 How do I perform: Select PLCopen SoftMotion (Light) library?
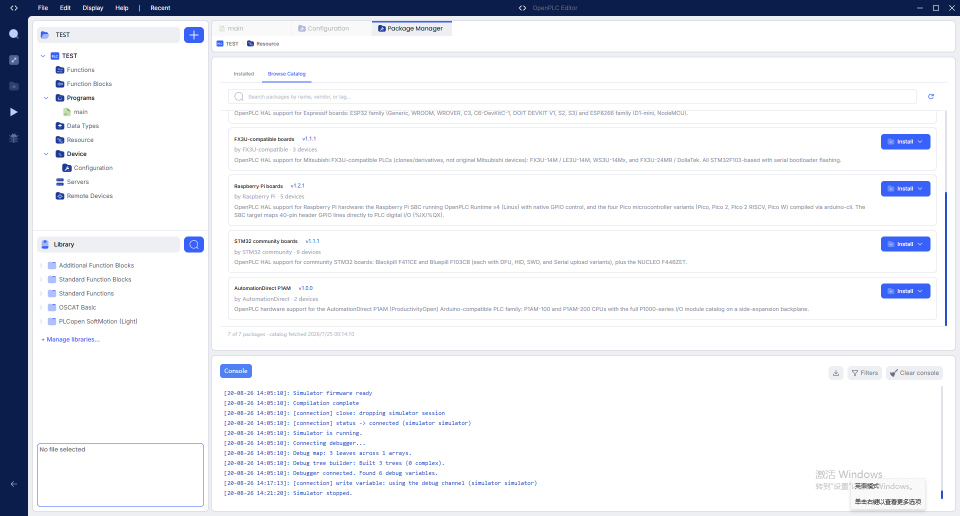[97, 322]
